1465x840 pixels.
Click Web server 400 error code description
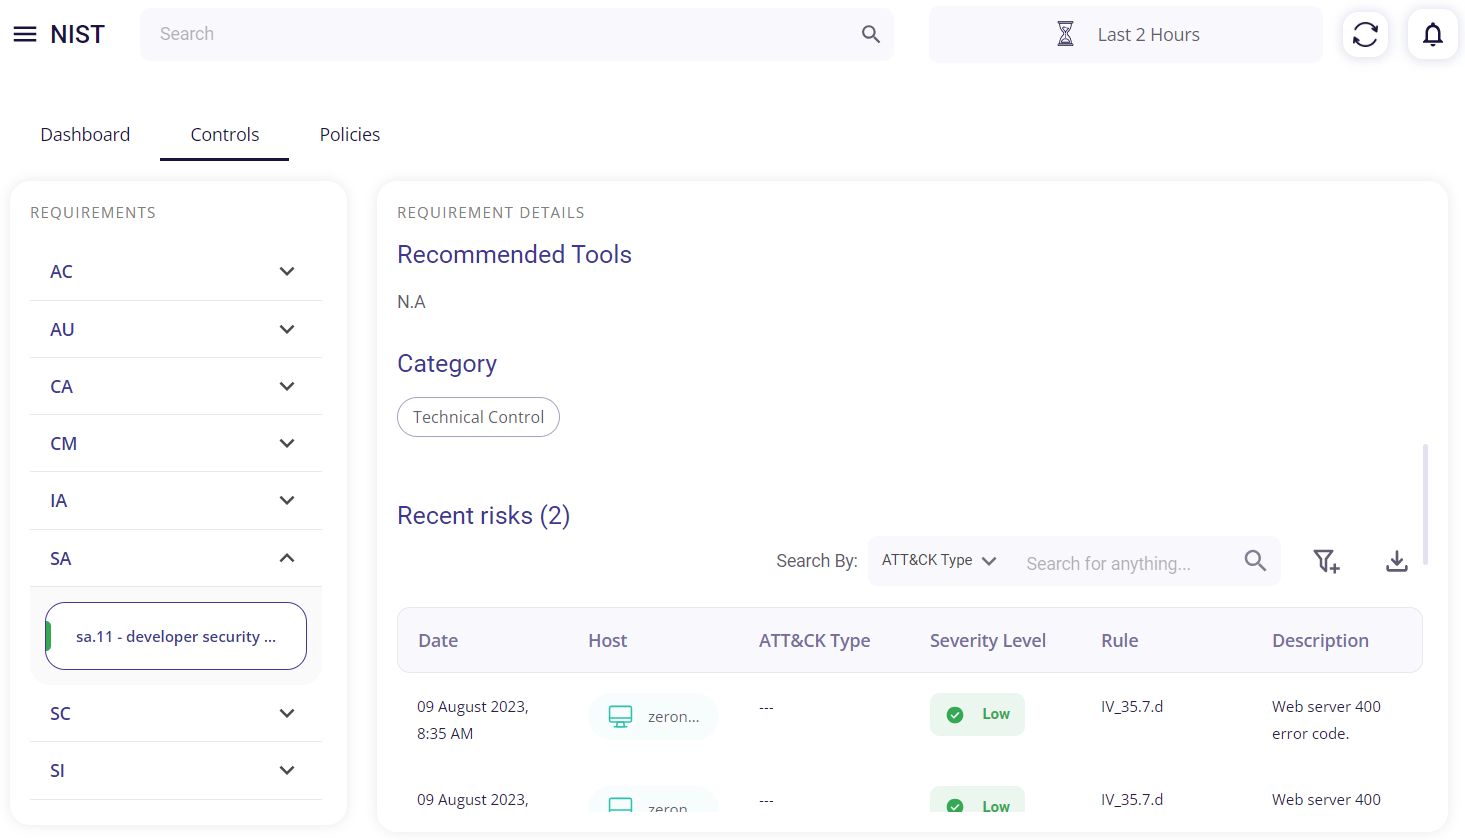[x=1326, y=720]
